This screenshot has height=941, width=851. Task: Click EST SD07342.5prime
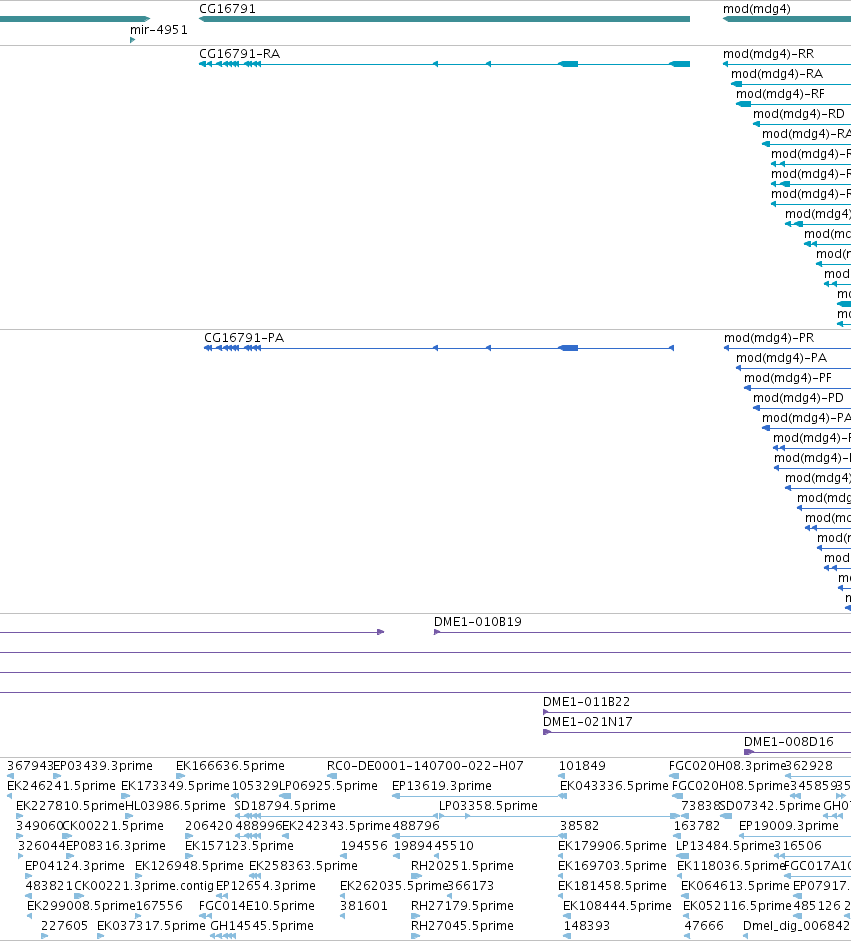769,805
